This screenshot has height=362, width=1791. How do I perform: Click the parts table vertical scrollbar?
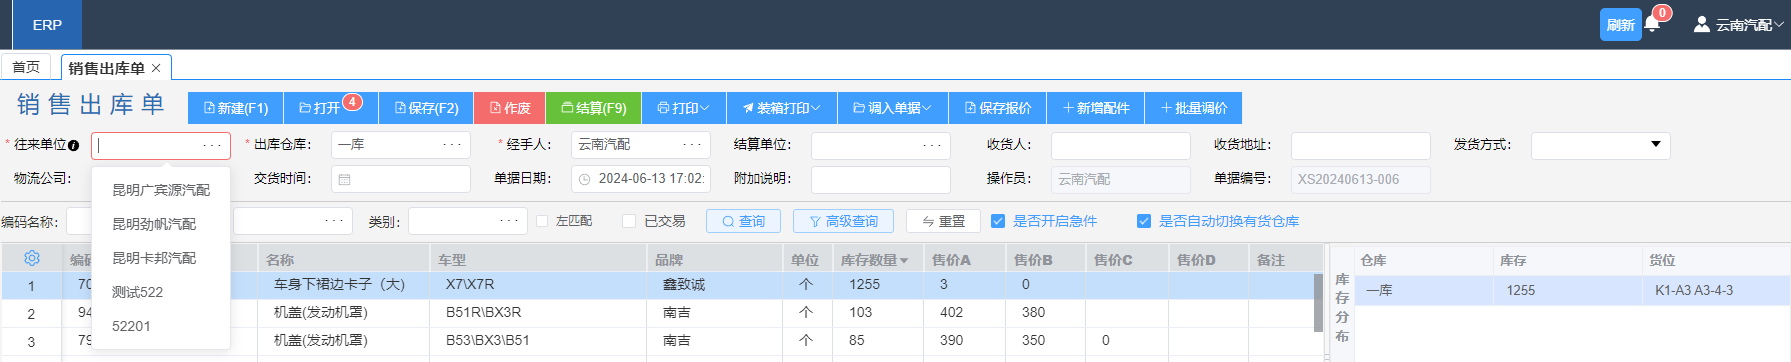point(1318,302)
